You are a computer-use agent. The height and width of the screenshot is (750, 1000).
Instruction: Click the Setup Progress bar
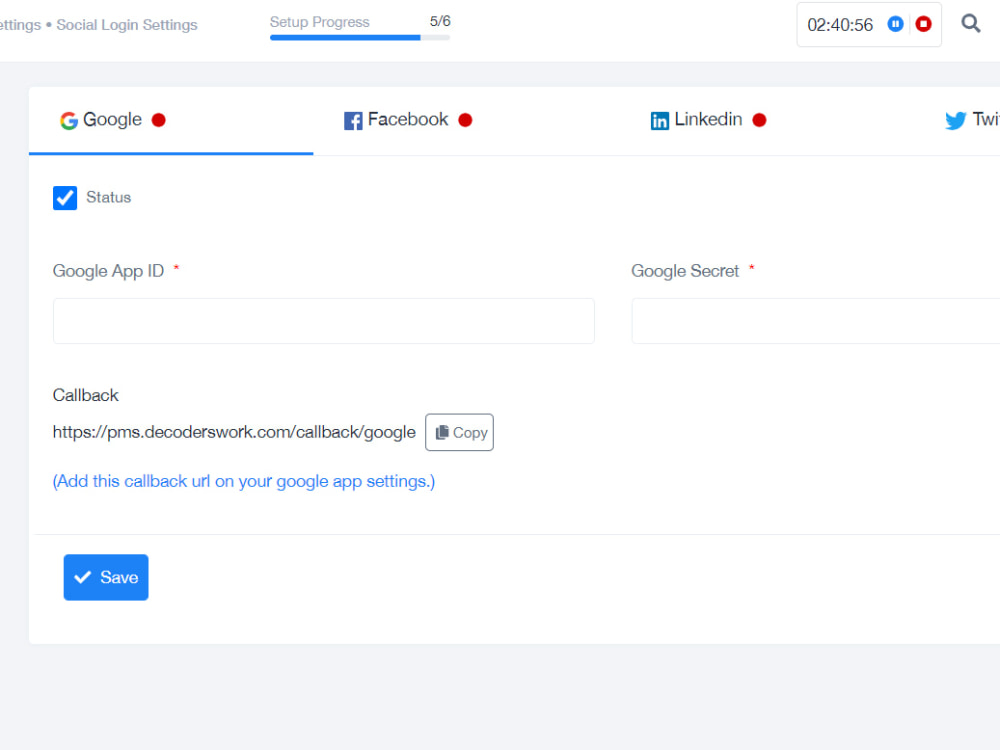coord(360,38)
